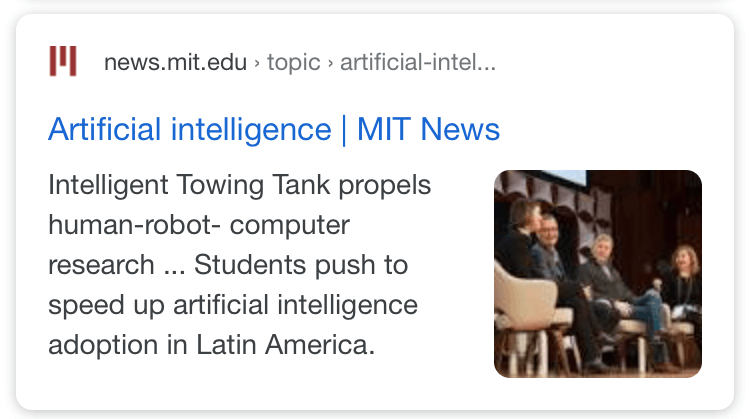749x419 pixels.
Task: Open the news.mit.edu domain text
Action: [x=175, y=62]
